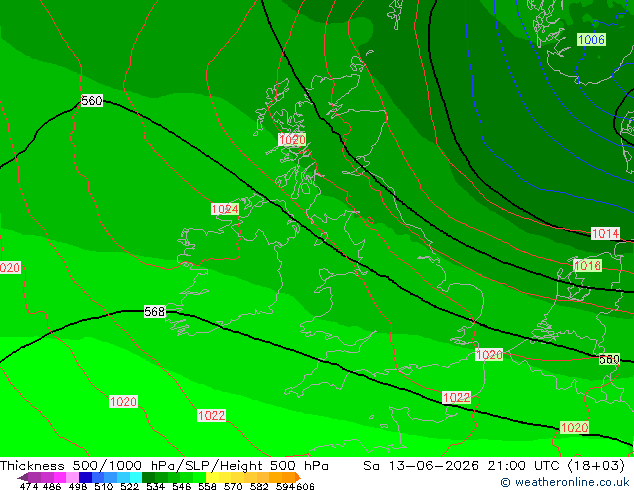Click the blue '1006' isobar label
The image size is (634, 490).
(591, 40)
